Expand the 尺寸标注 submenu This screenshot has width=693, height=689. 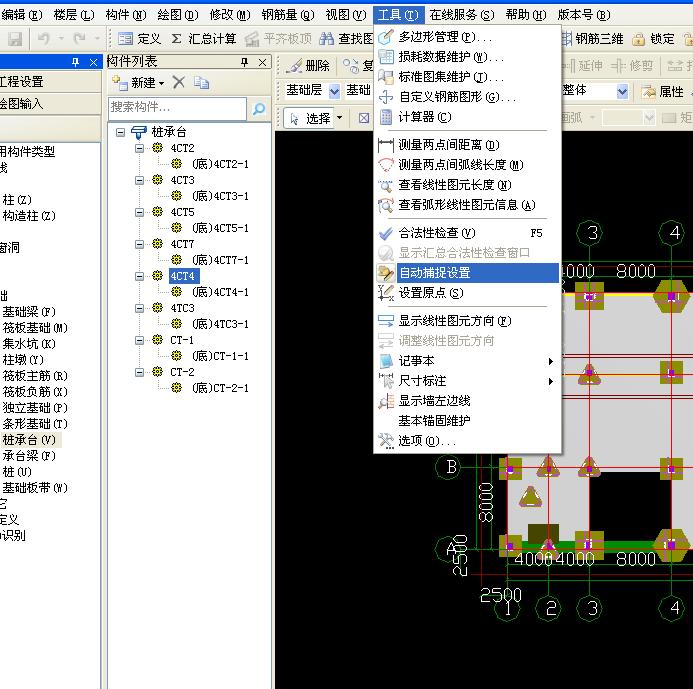[467, 381]
